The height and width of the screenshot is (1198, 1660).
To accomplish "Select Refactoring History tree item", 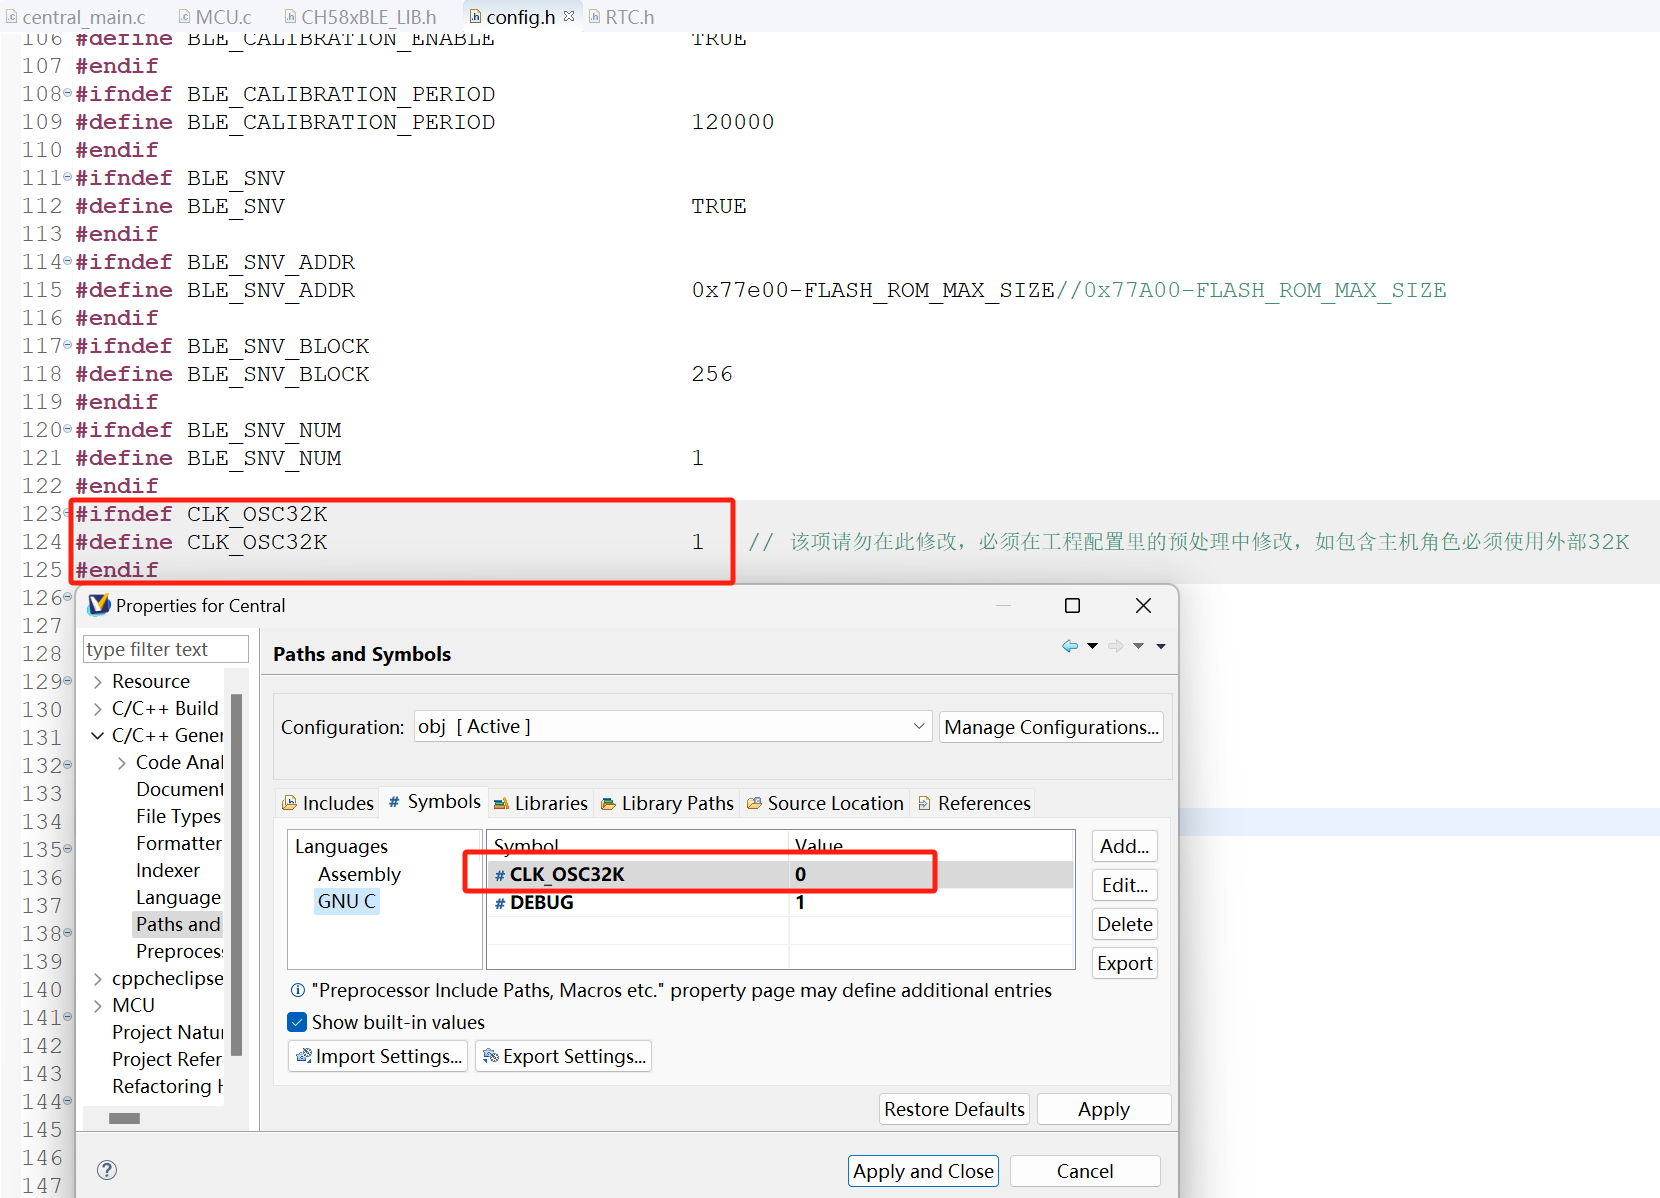I will (x=168, y=1086).
